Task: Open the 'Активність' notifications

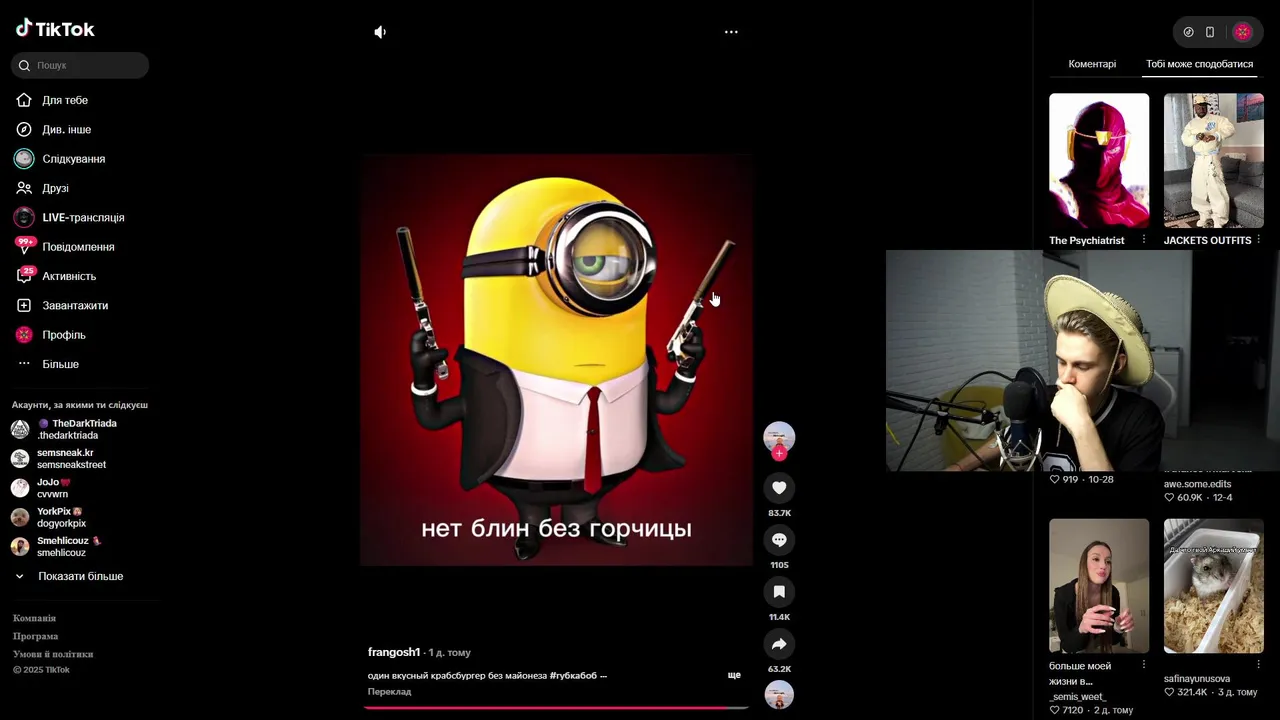Action: click(69, 276)
